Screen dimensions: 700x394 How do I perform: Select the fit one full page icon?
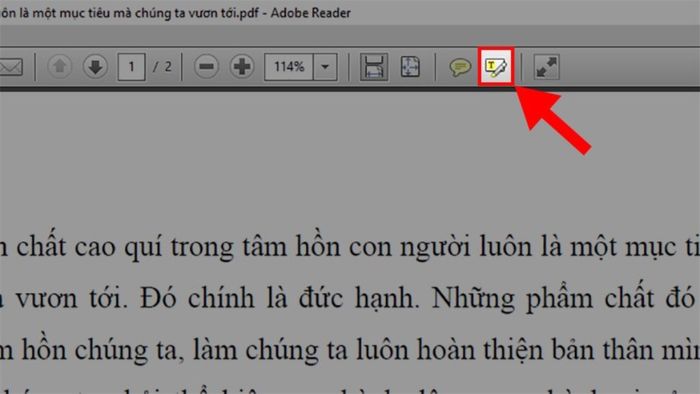tap(410, 67)
